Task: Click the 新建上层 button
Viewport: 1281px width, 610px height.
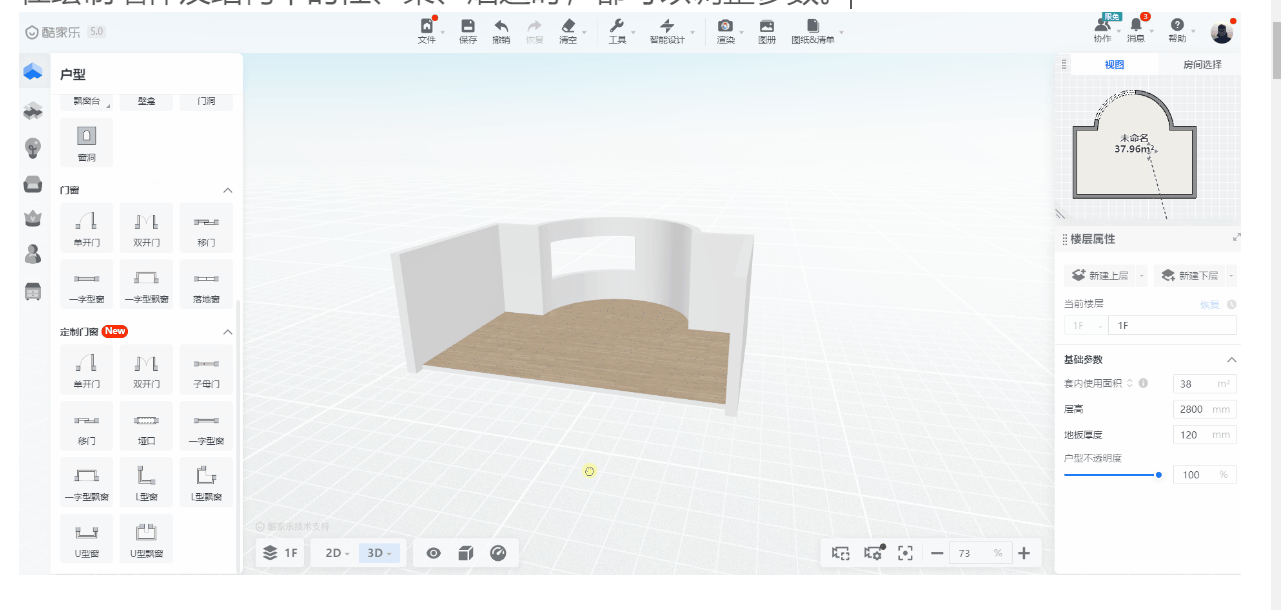Action: pos(1100,275)
